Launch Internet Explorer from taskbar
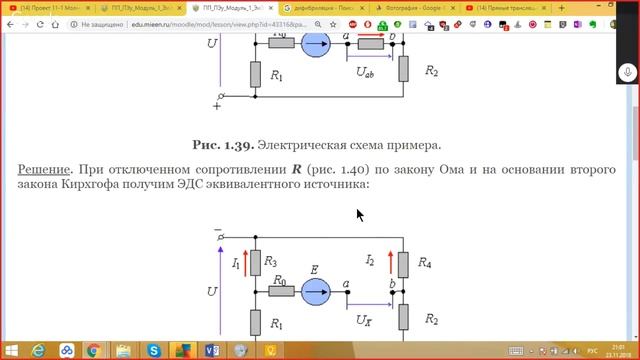The width and height of the screenshot is (640, 360). (x=39, y=351)
